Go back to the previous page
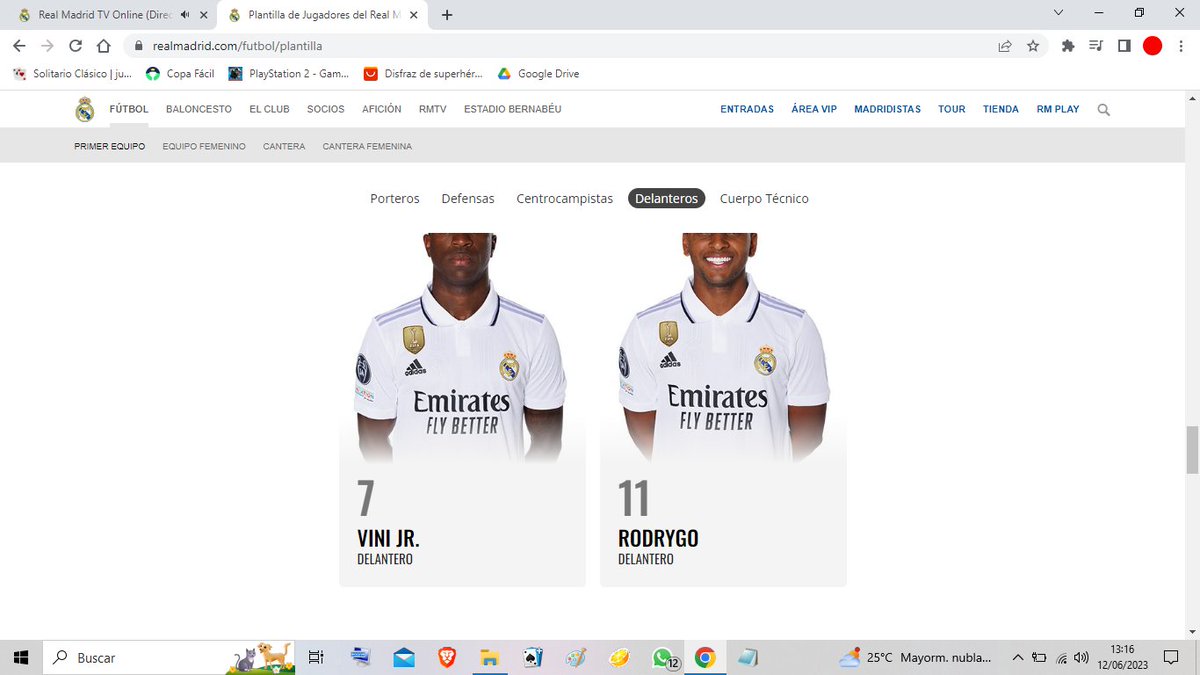1200x675 pixels. tap(19, 46)
